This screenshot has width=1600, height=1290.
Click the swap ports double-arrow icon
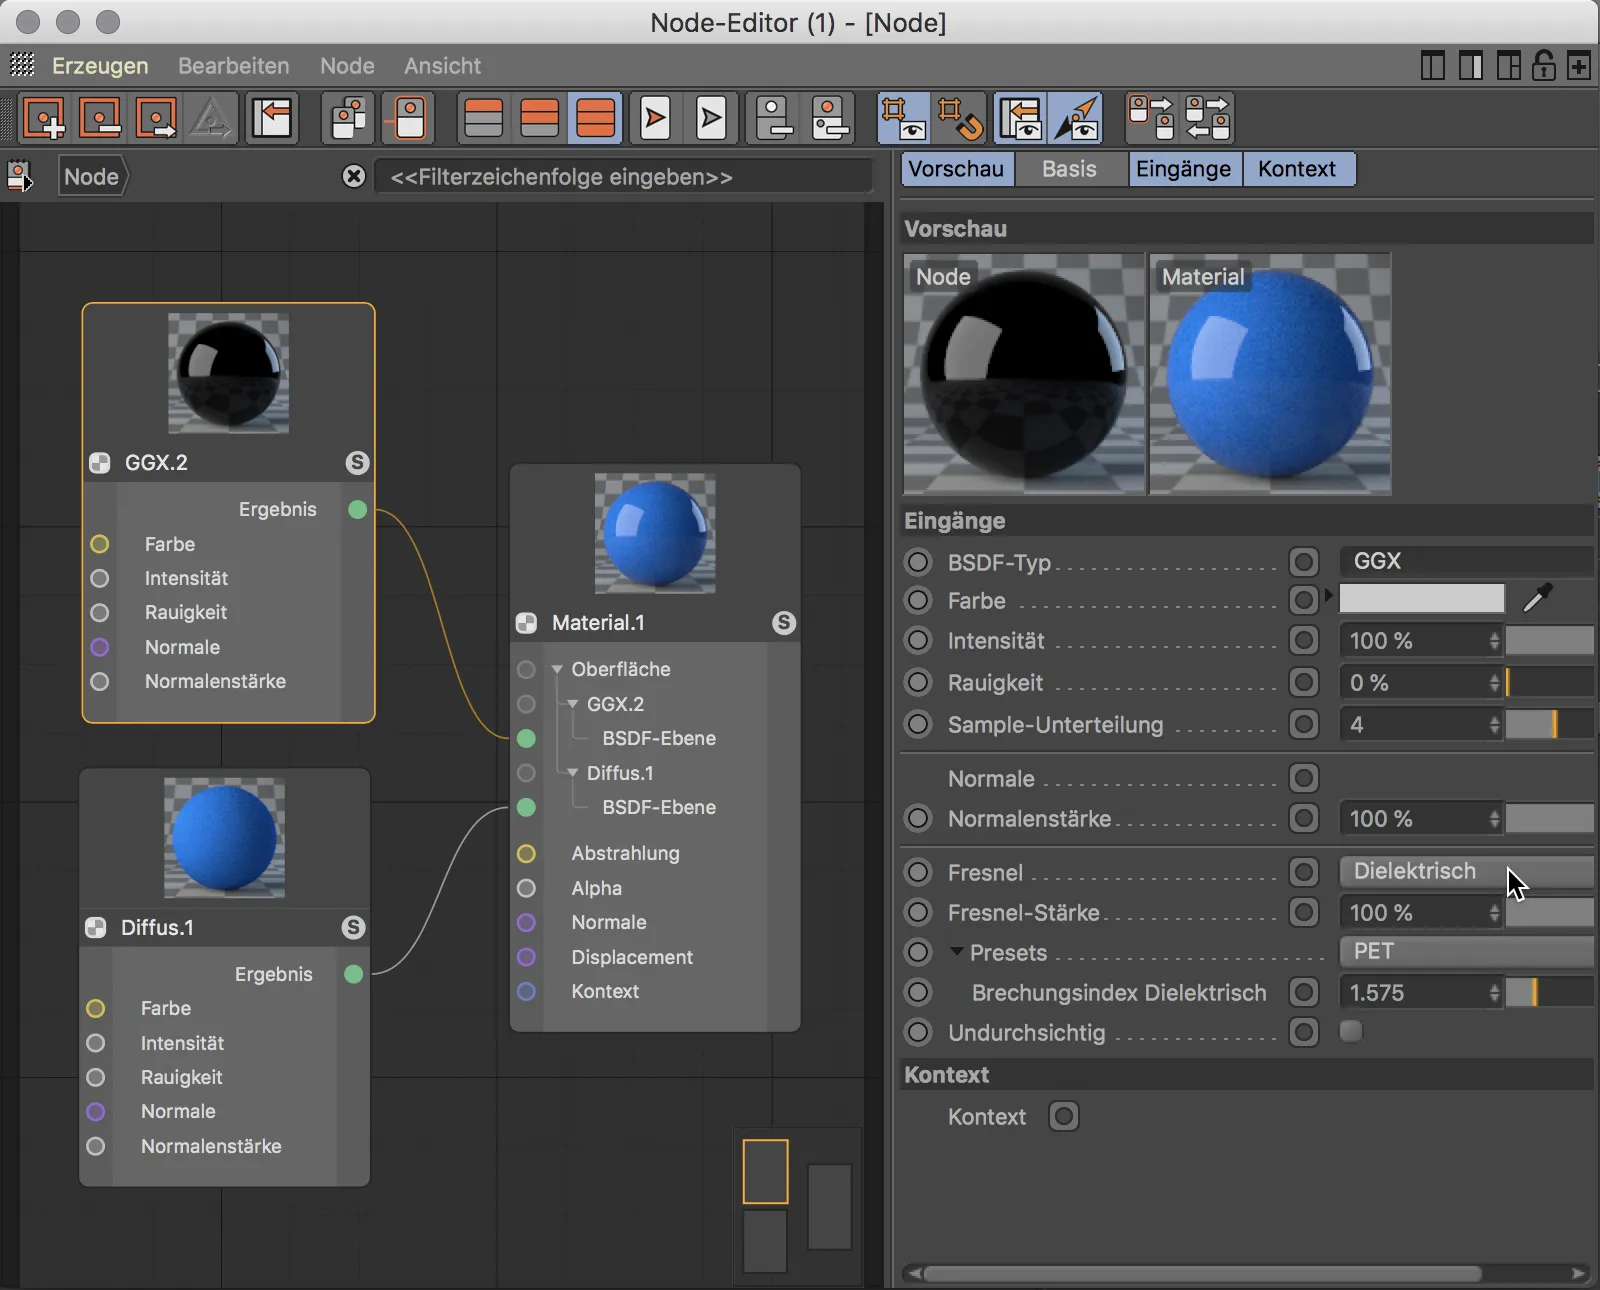point(1207,118)
